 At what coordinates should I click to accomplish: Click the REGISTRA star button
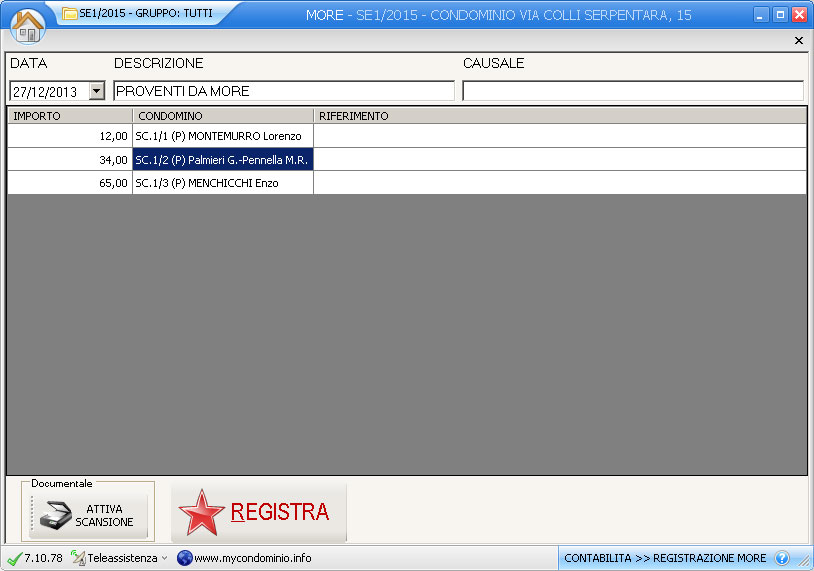259,513
